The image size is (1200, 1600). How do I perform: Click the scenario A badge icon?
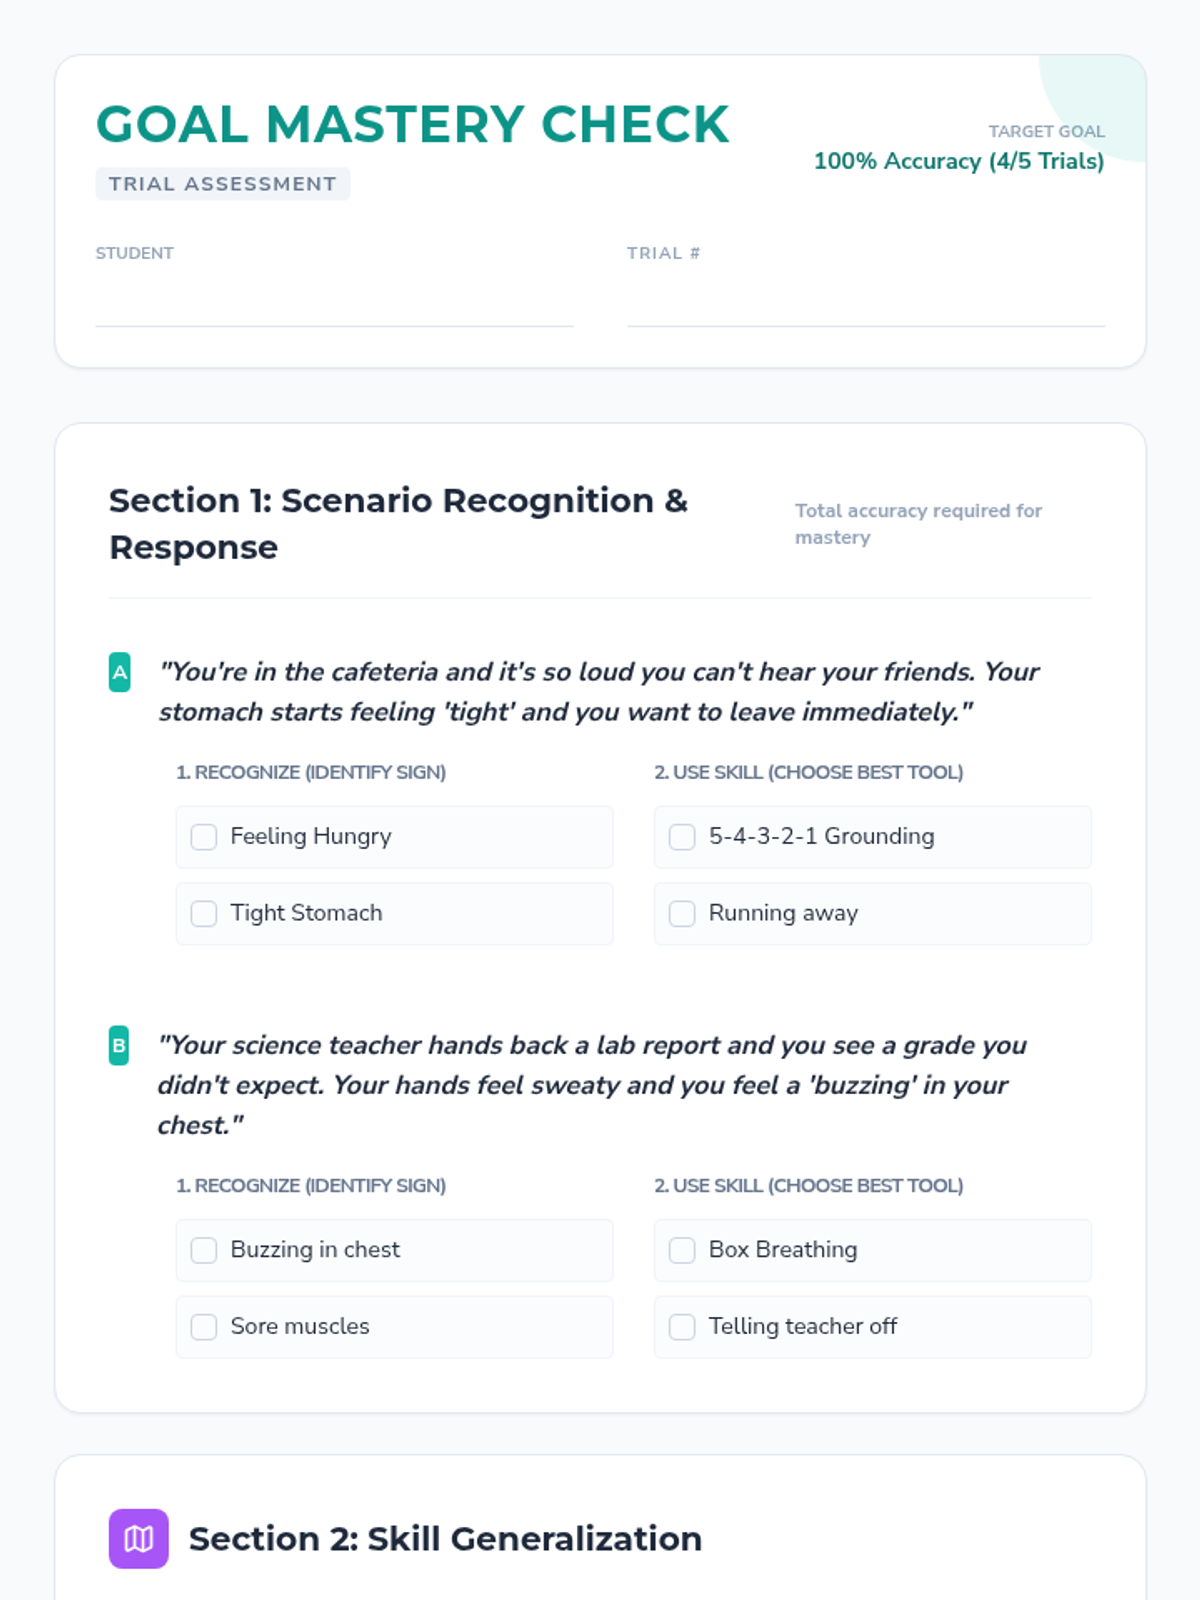(x=119, y=672)
